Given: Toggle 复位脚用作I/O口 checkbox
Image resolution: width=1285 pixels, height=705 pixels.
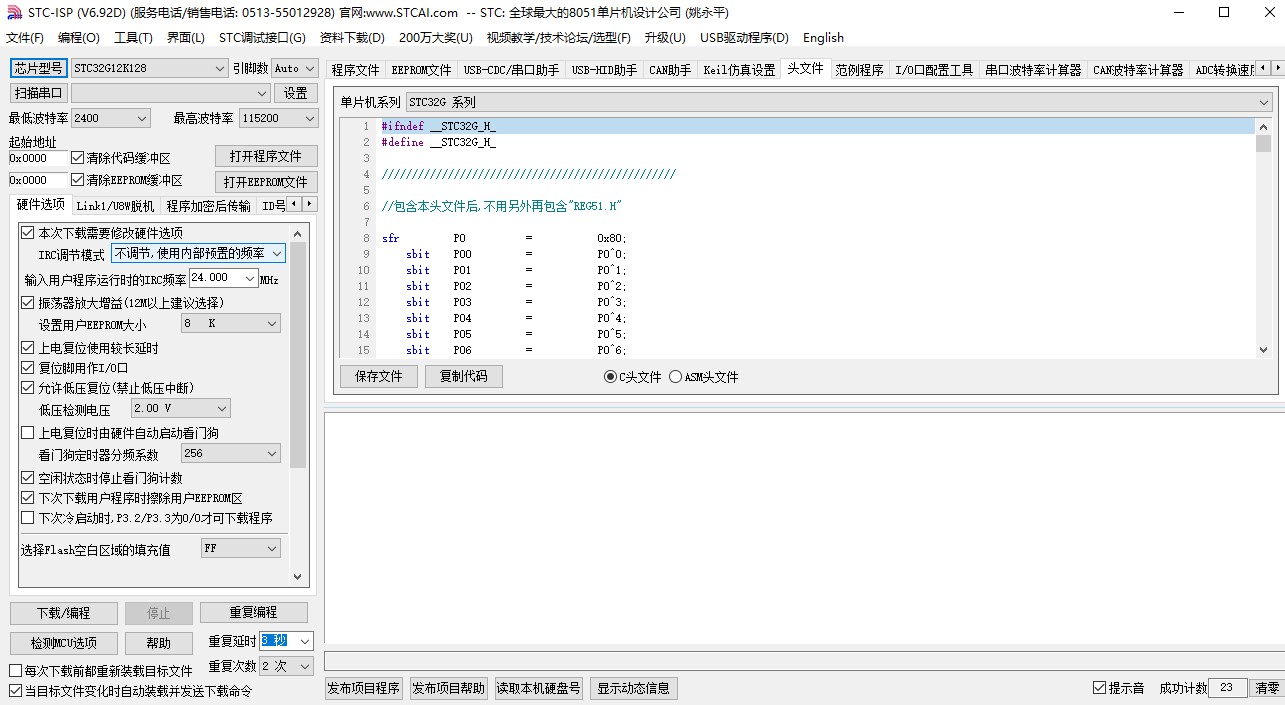Looking at the screenshot, I should 28,368.
